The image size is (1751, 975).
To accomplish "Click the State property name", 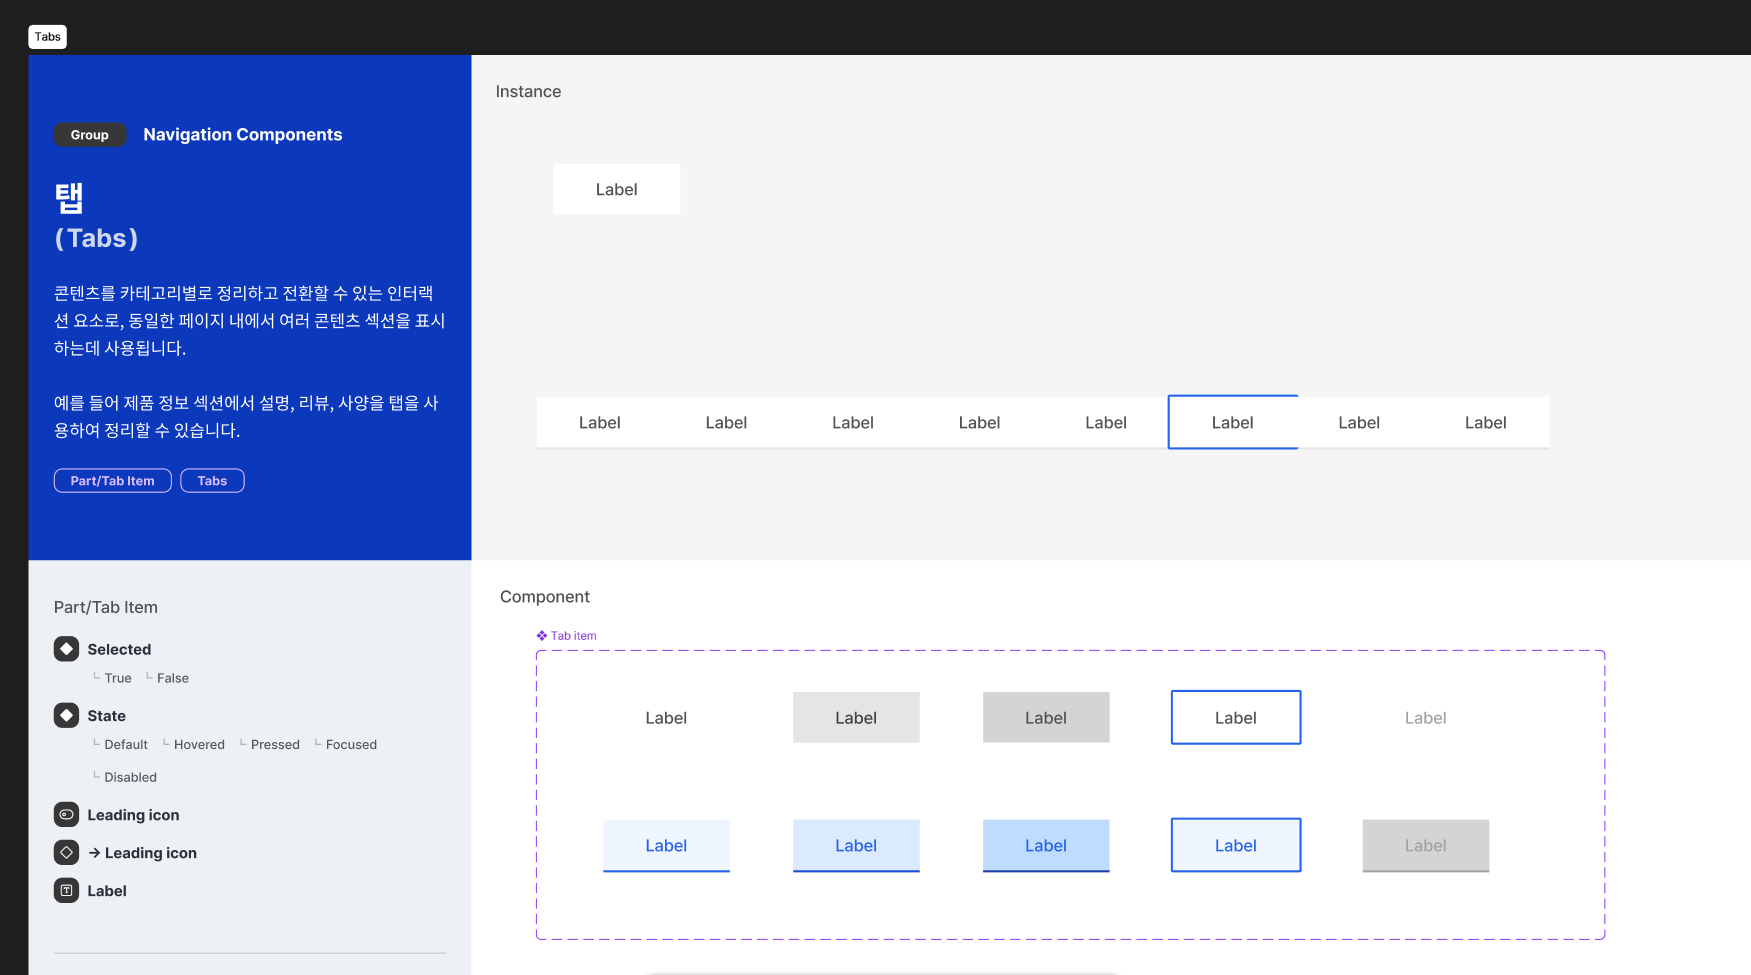I will tap(107, 716).
